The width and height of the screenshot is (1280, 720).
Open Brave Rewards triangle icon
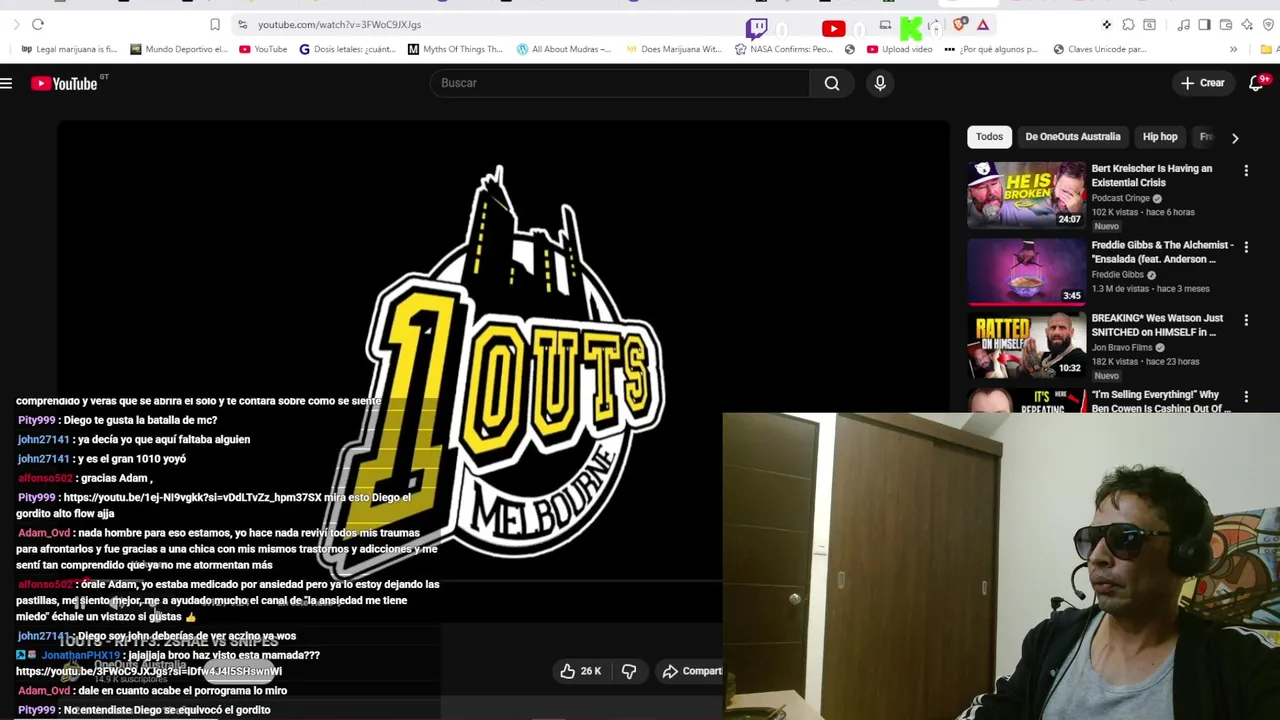point(983,25)
